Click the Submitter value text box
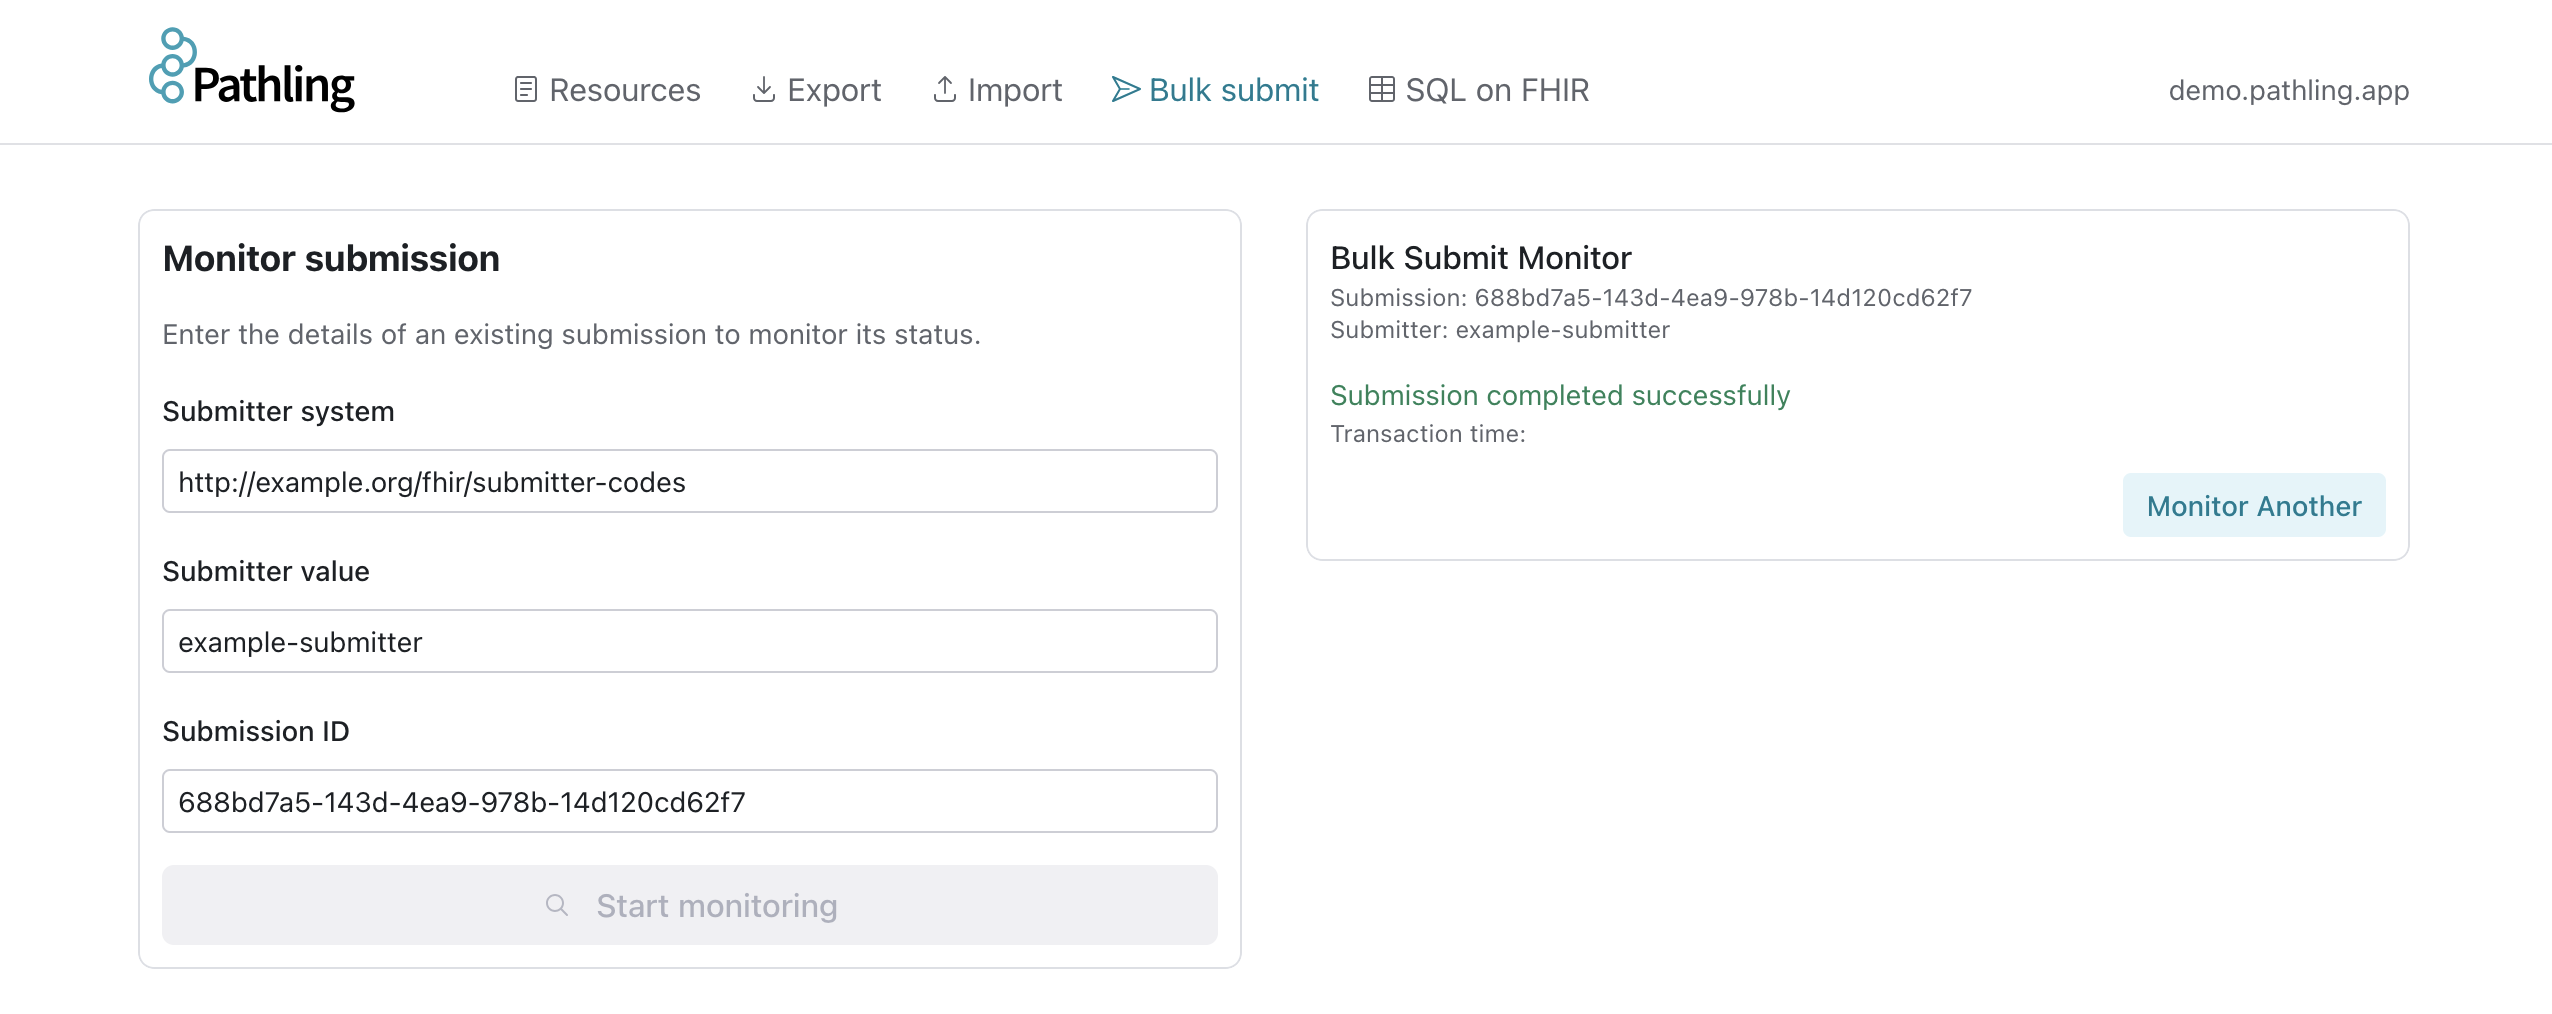 [x=689, y=641]
